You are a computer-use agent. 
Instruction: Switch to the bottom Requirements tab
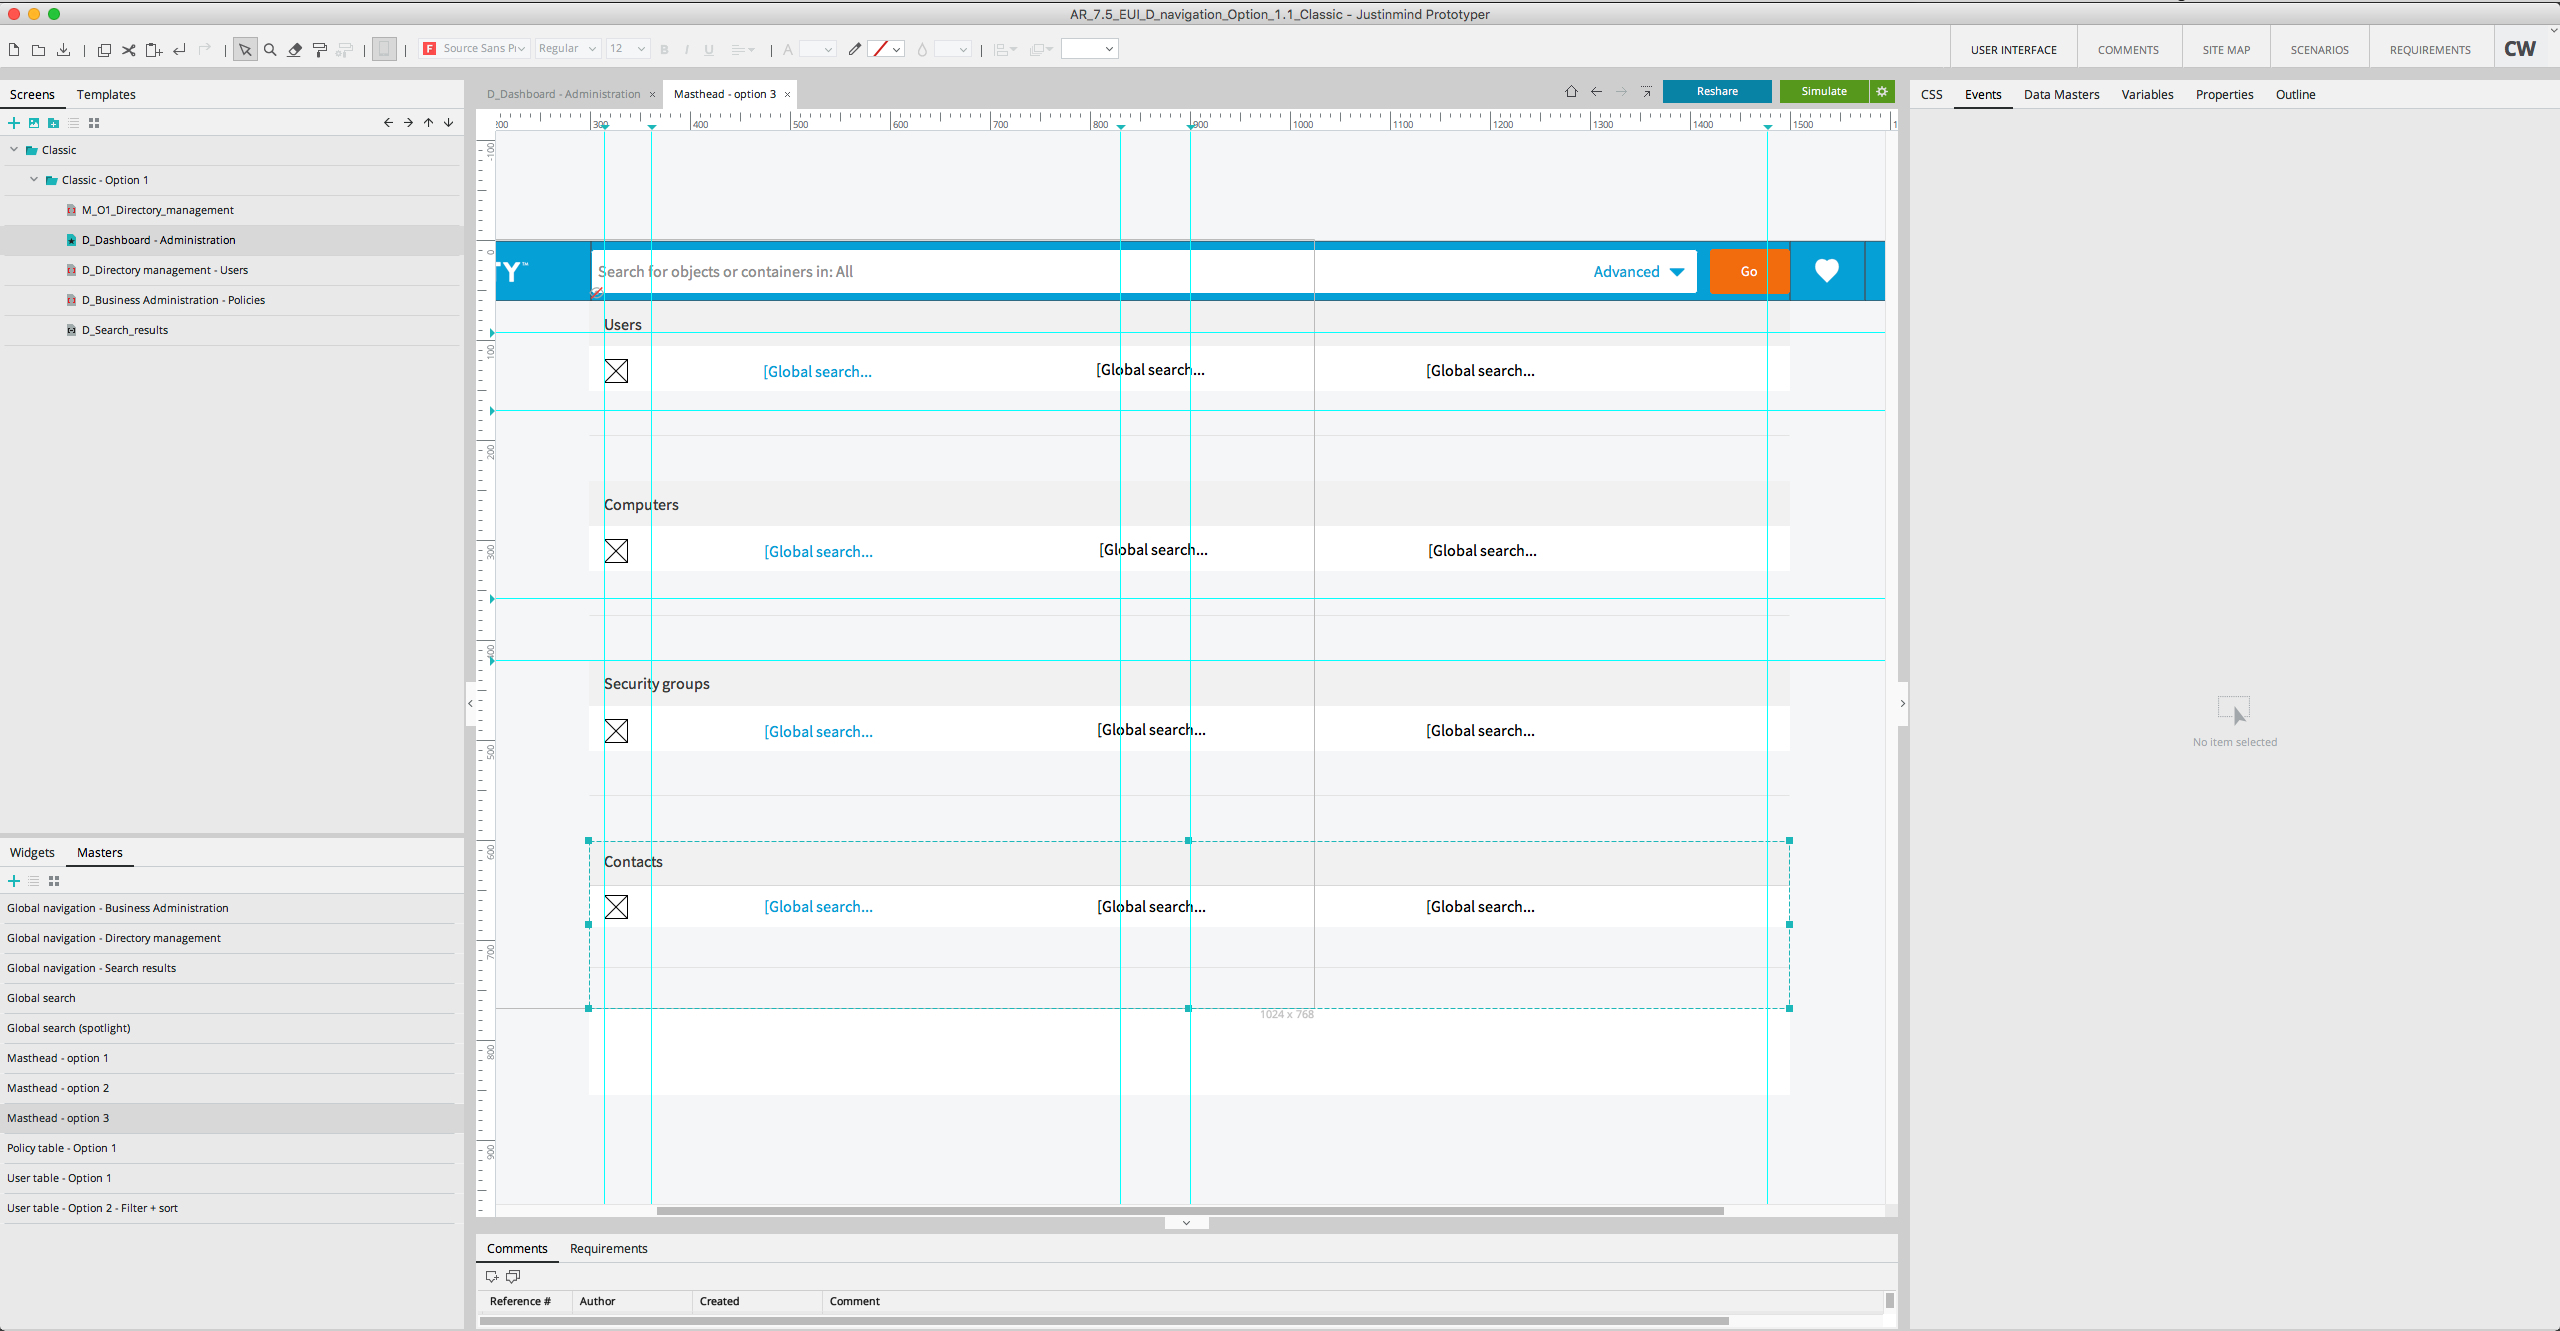[x=608, y=1248]
